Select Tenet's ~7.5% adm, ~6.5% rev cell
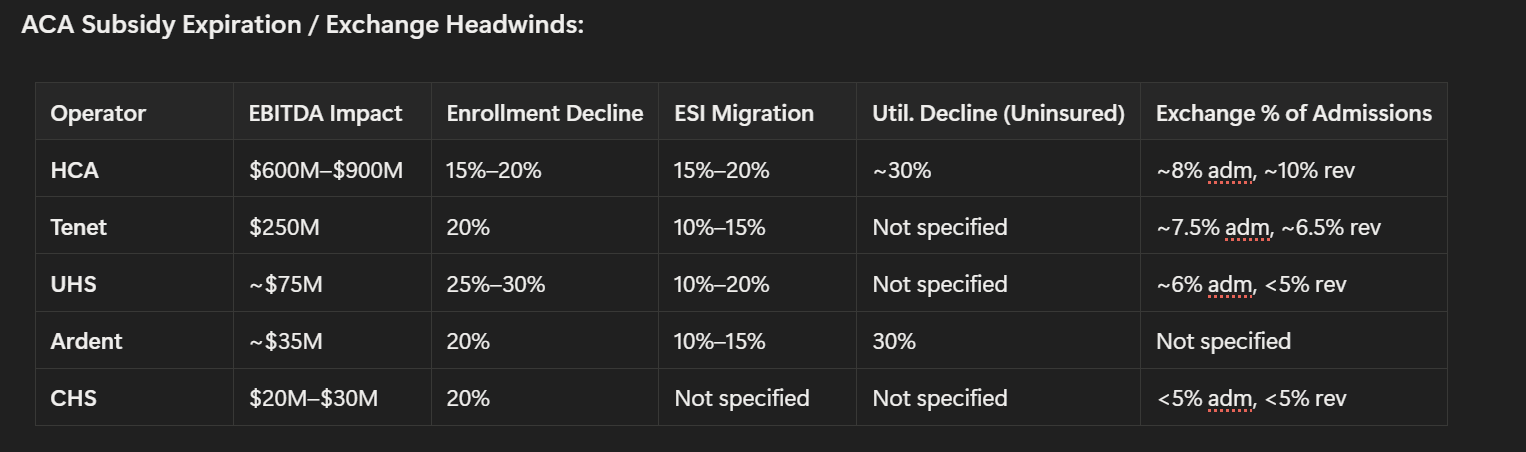 point(1268,227)
